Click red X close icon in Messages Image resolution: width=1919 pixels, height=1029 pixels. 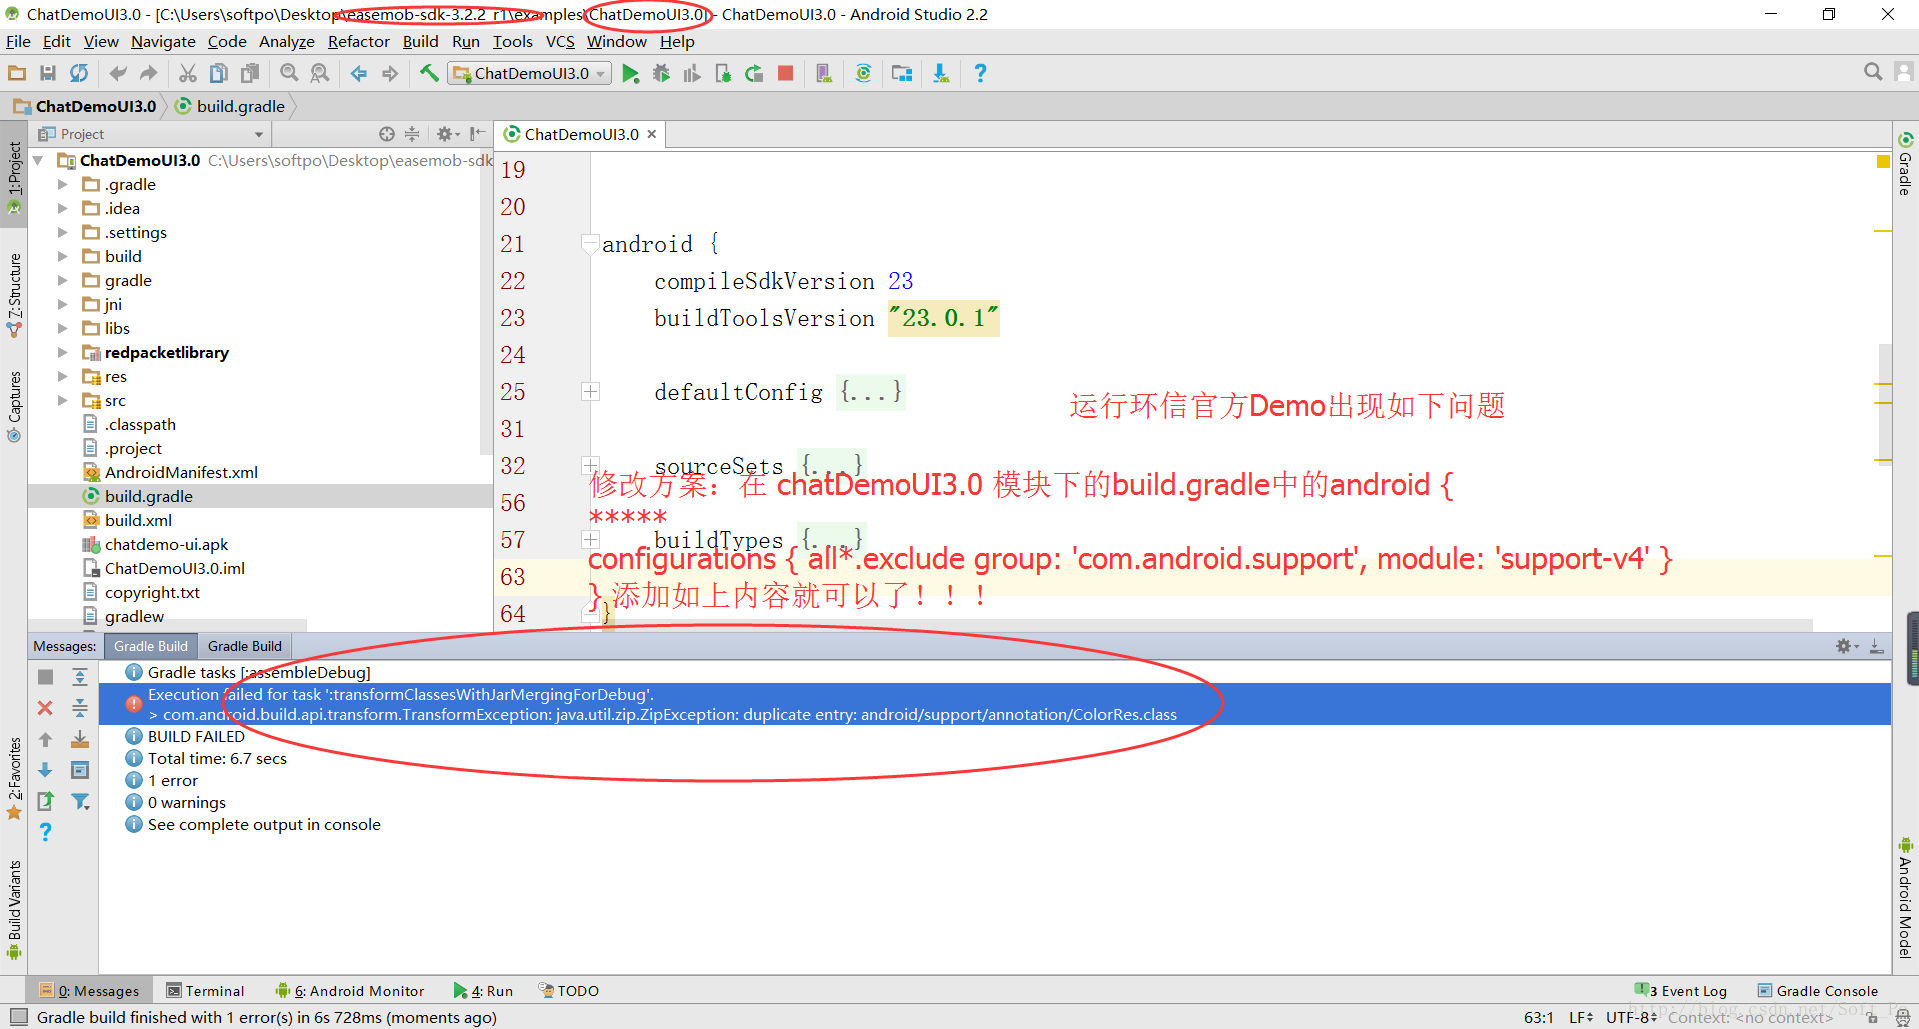pos(45,708)
